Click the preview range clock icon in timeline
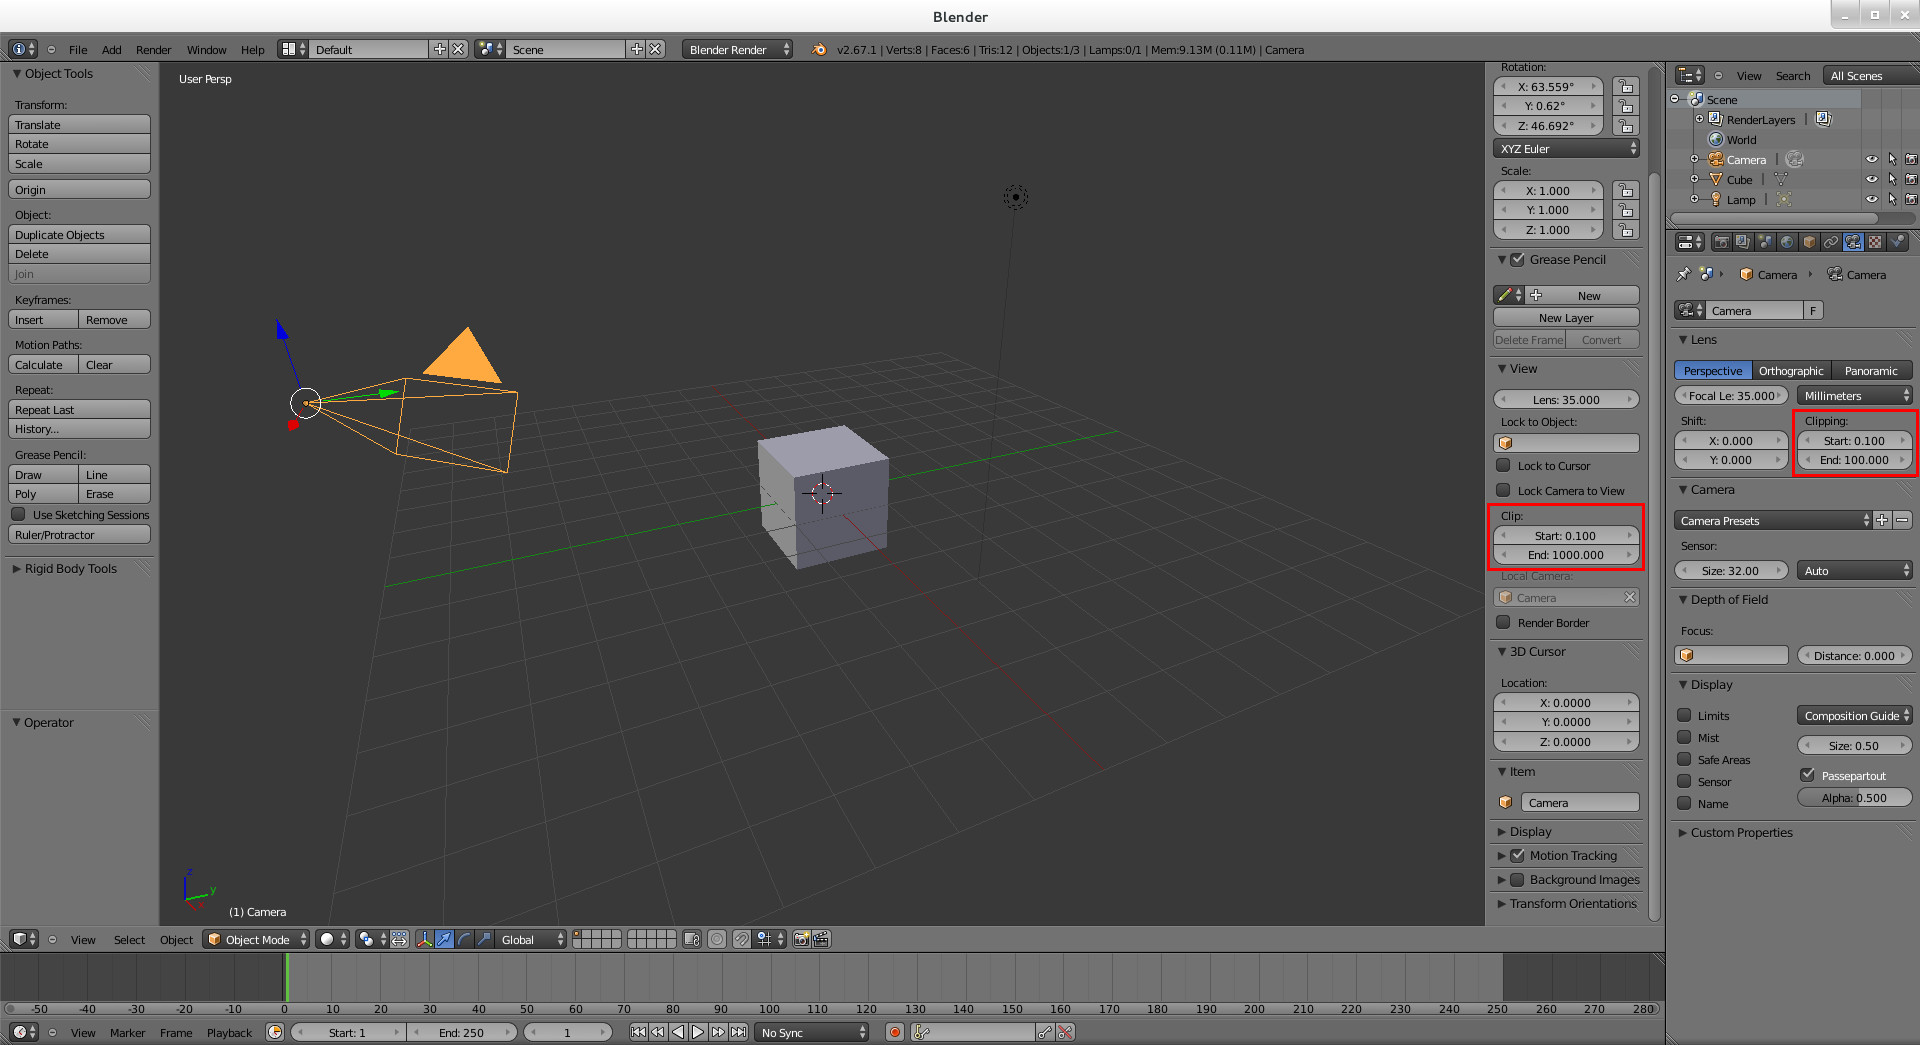 [x=275, y=1032]
